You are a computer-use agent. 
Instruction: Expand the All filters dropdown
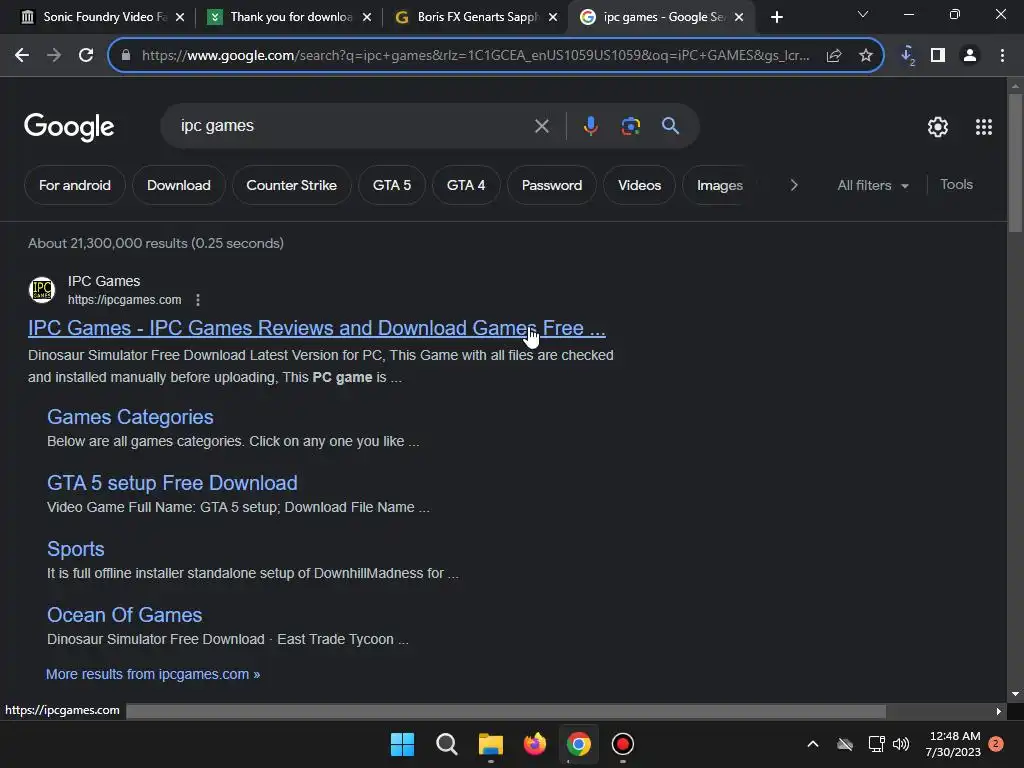point(872,185)
